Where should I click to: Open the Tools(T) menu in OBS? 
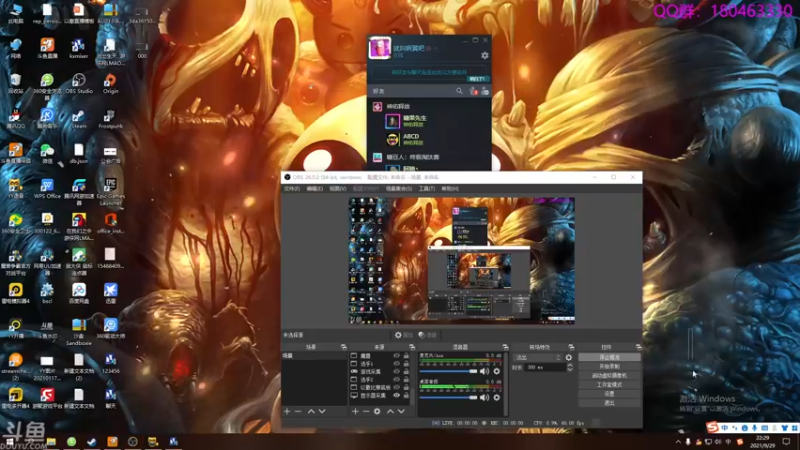click(427, 189)
